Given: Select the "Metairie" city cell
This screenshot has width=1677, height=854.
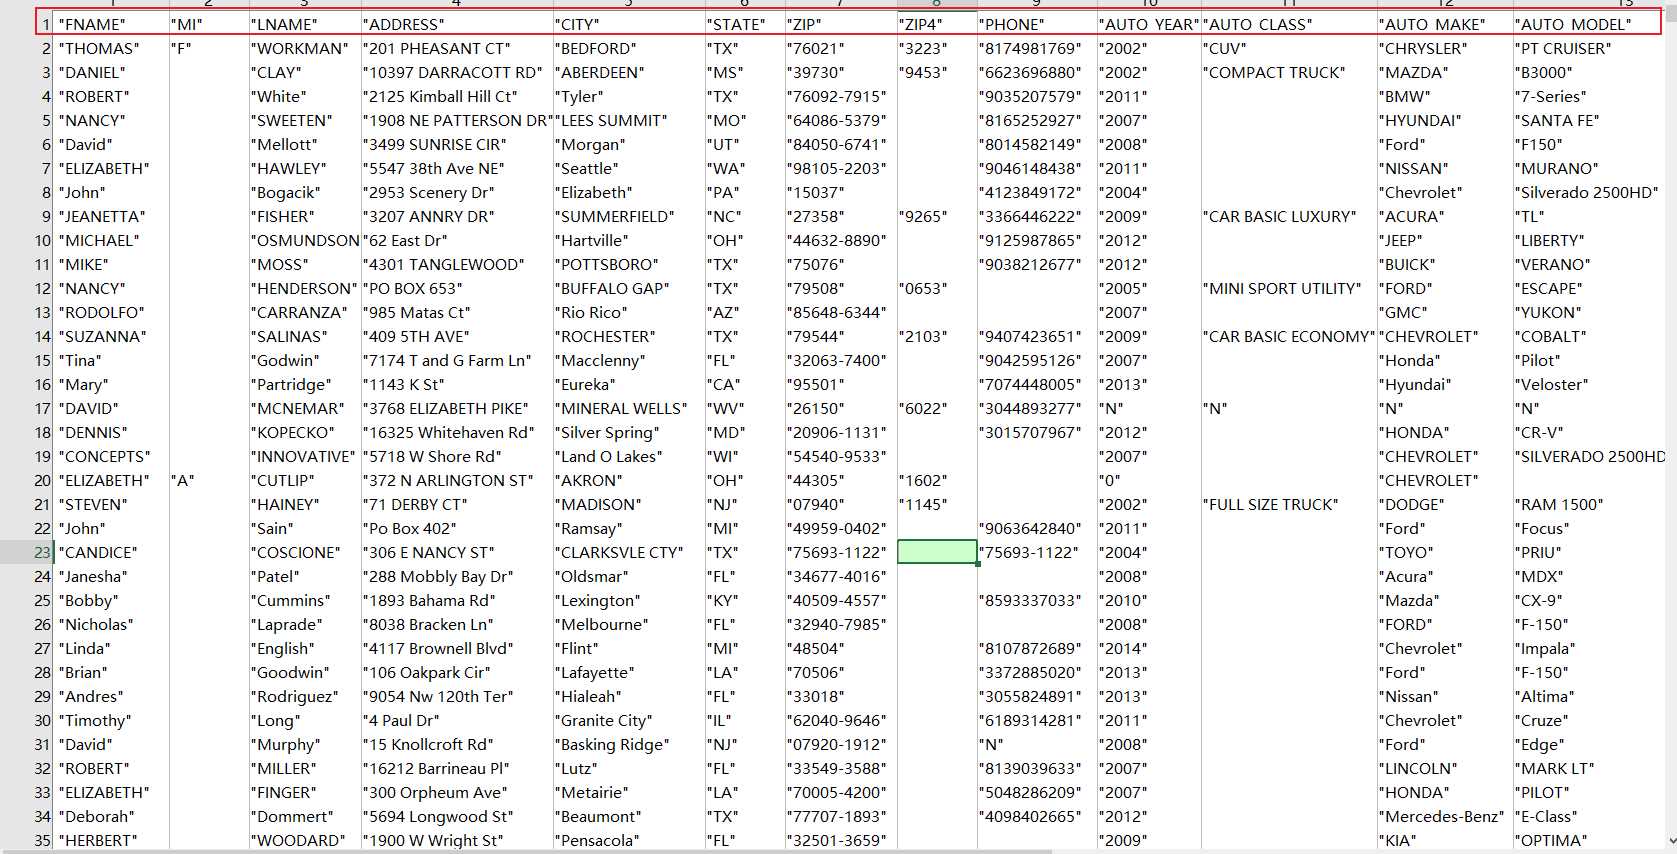Looking at the screenshot, I should point(629,792).
